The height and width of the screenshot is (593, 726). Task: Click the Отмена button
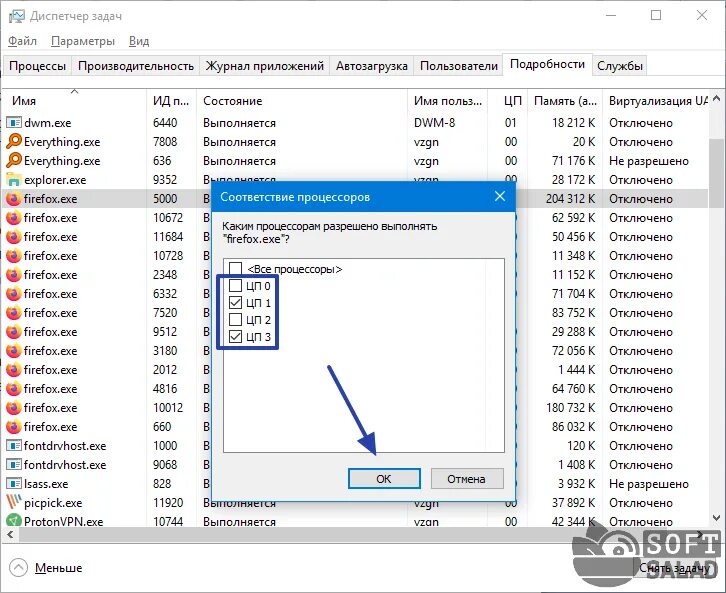coord(467,479)
